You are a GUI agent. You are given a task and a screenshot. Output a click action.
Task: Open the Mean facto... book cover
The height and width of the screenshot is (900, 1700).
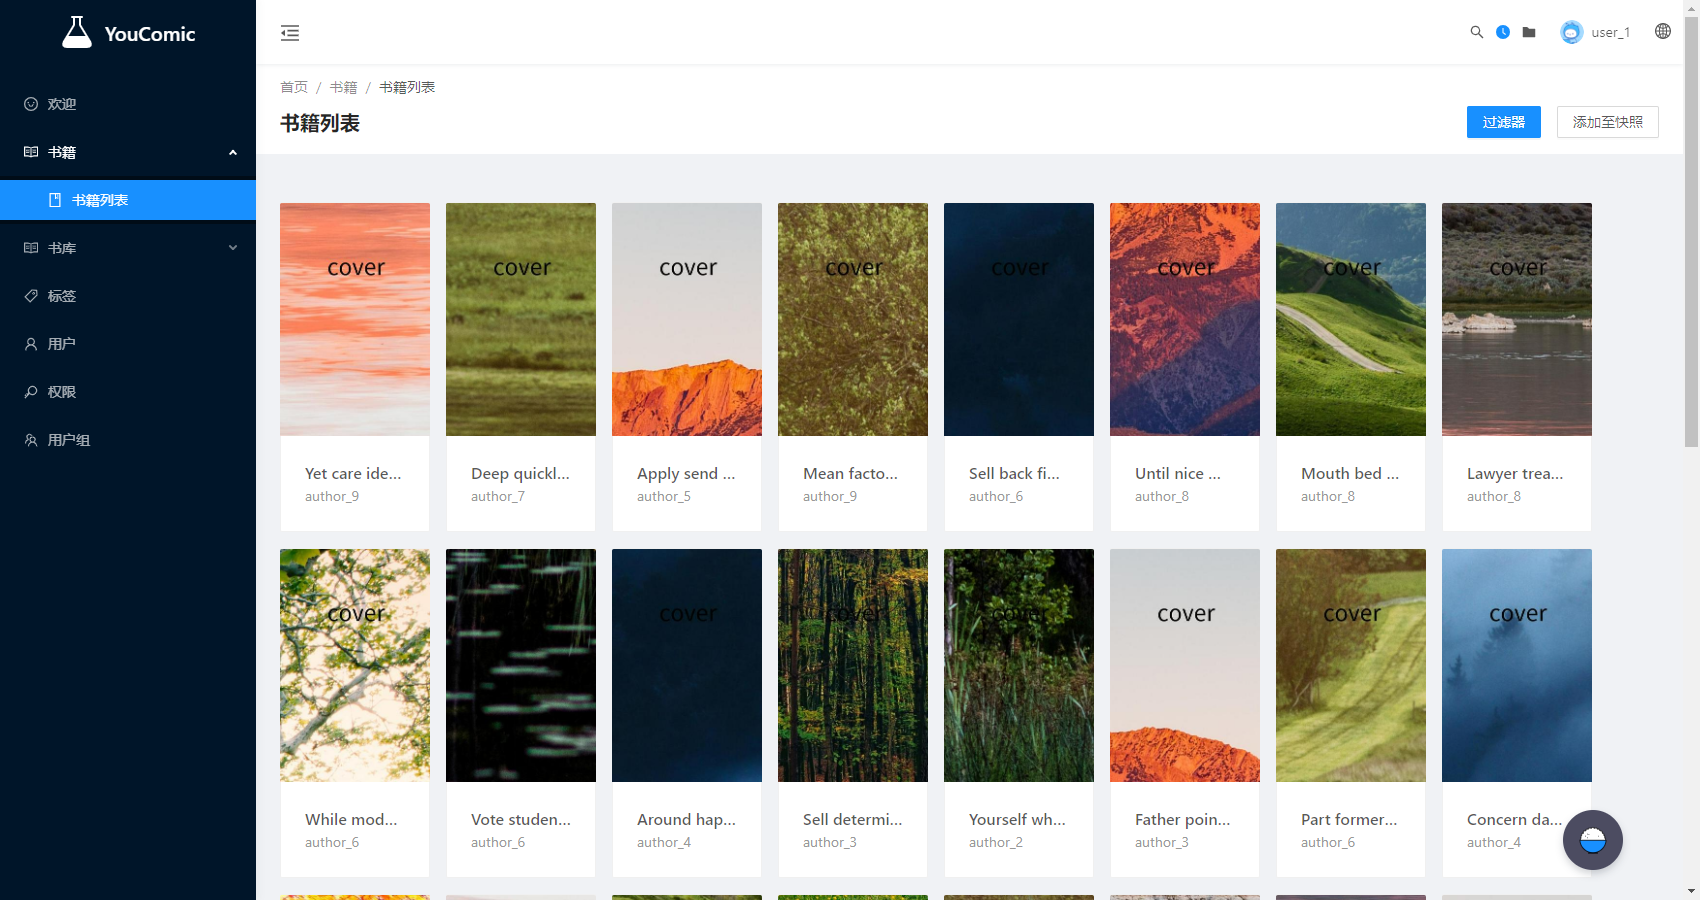pyautogui.click(x=853, y=319)
